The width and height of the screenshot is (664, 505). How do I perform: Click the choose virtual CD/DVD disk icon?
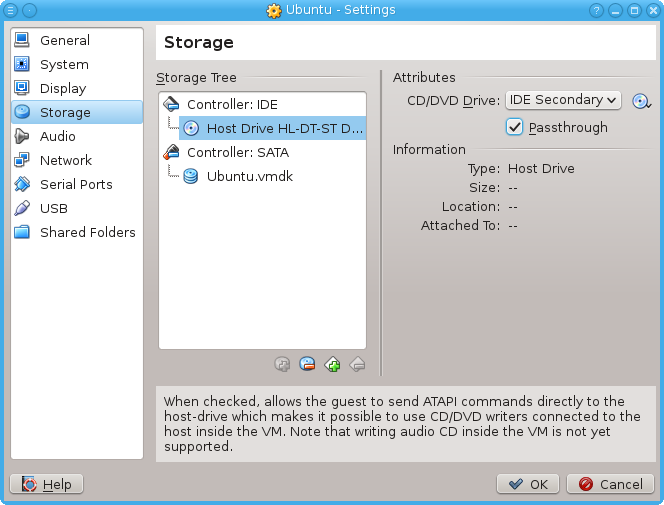(x=641, y=101)
